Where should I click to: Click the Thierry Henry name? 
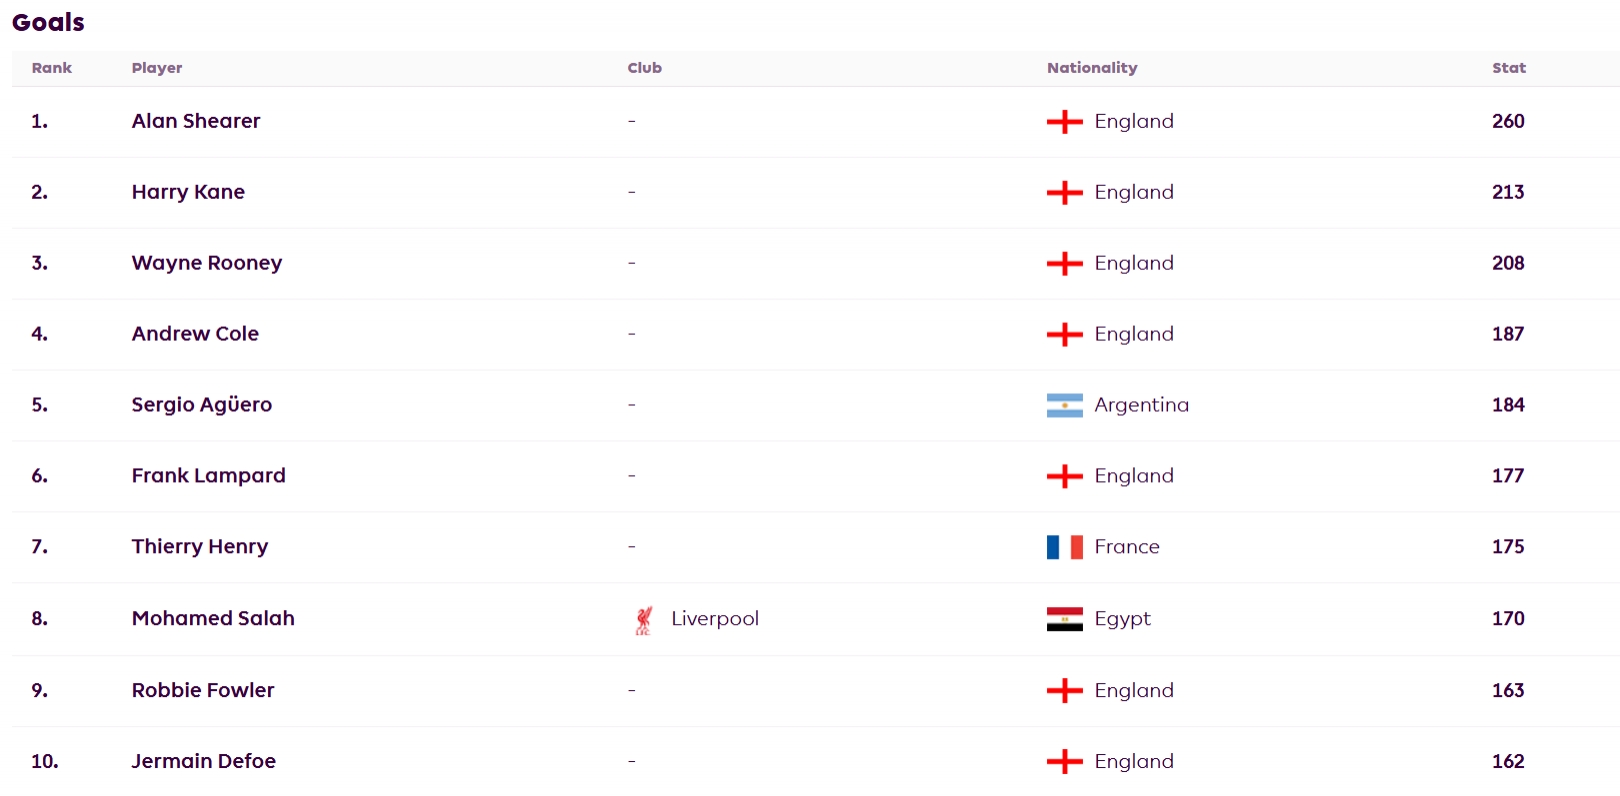pyautogui.click(x=200, y=547)
